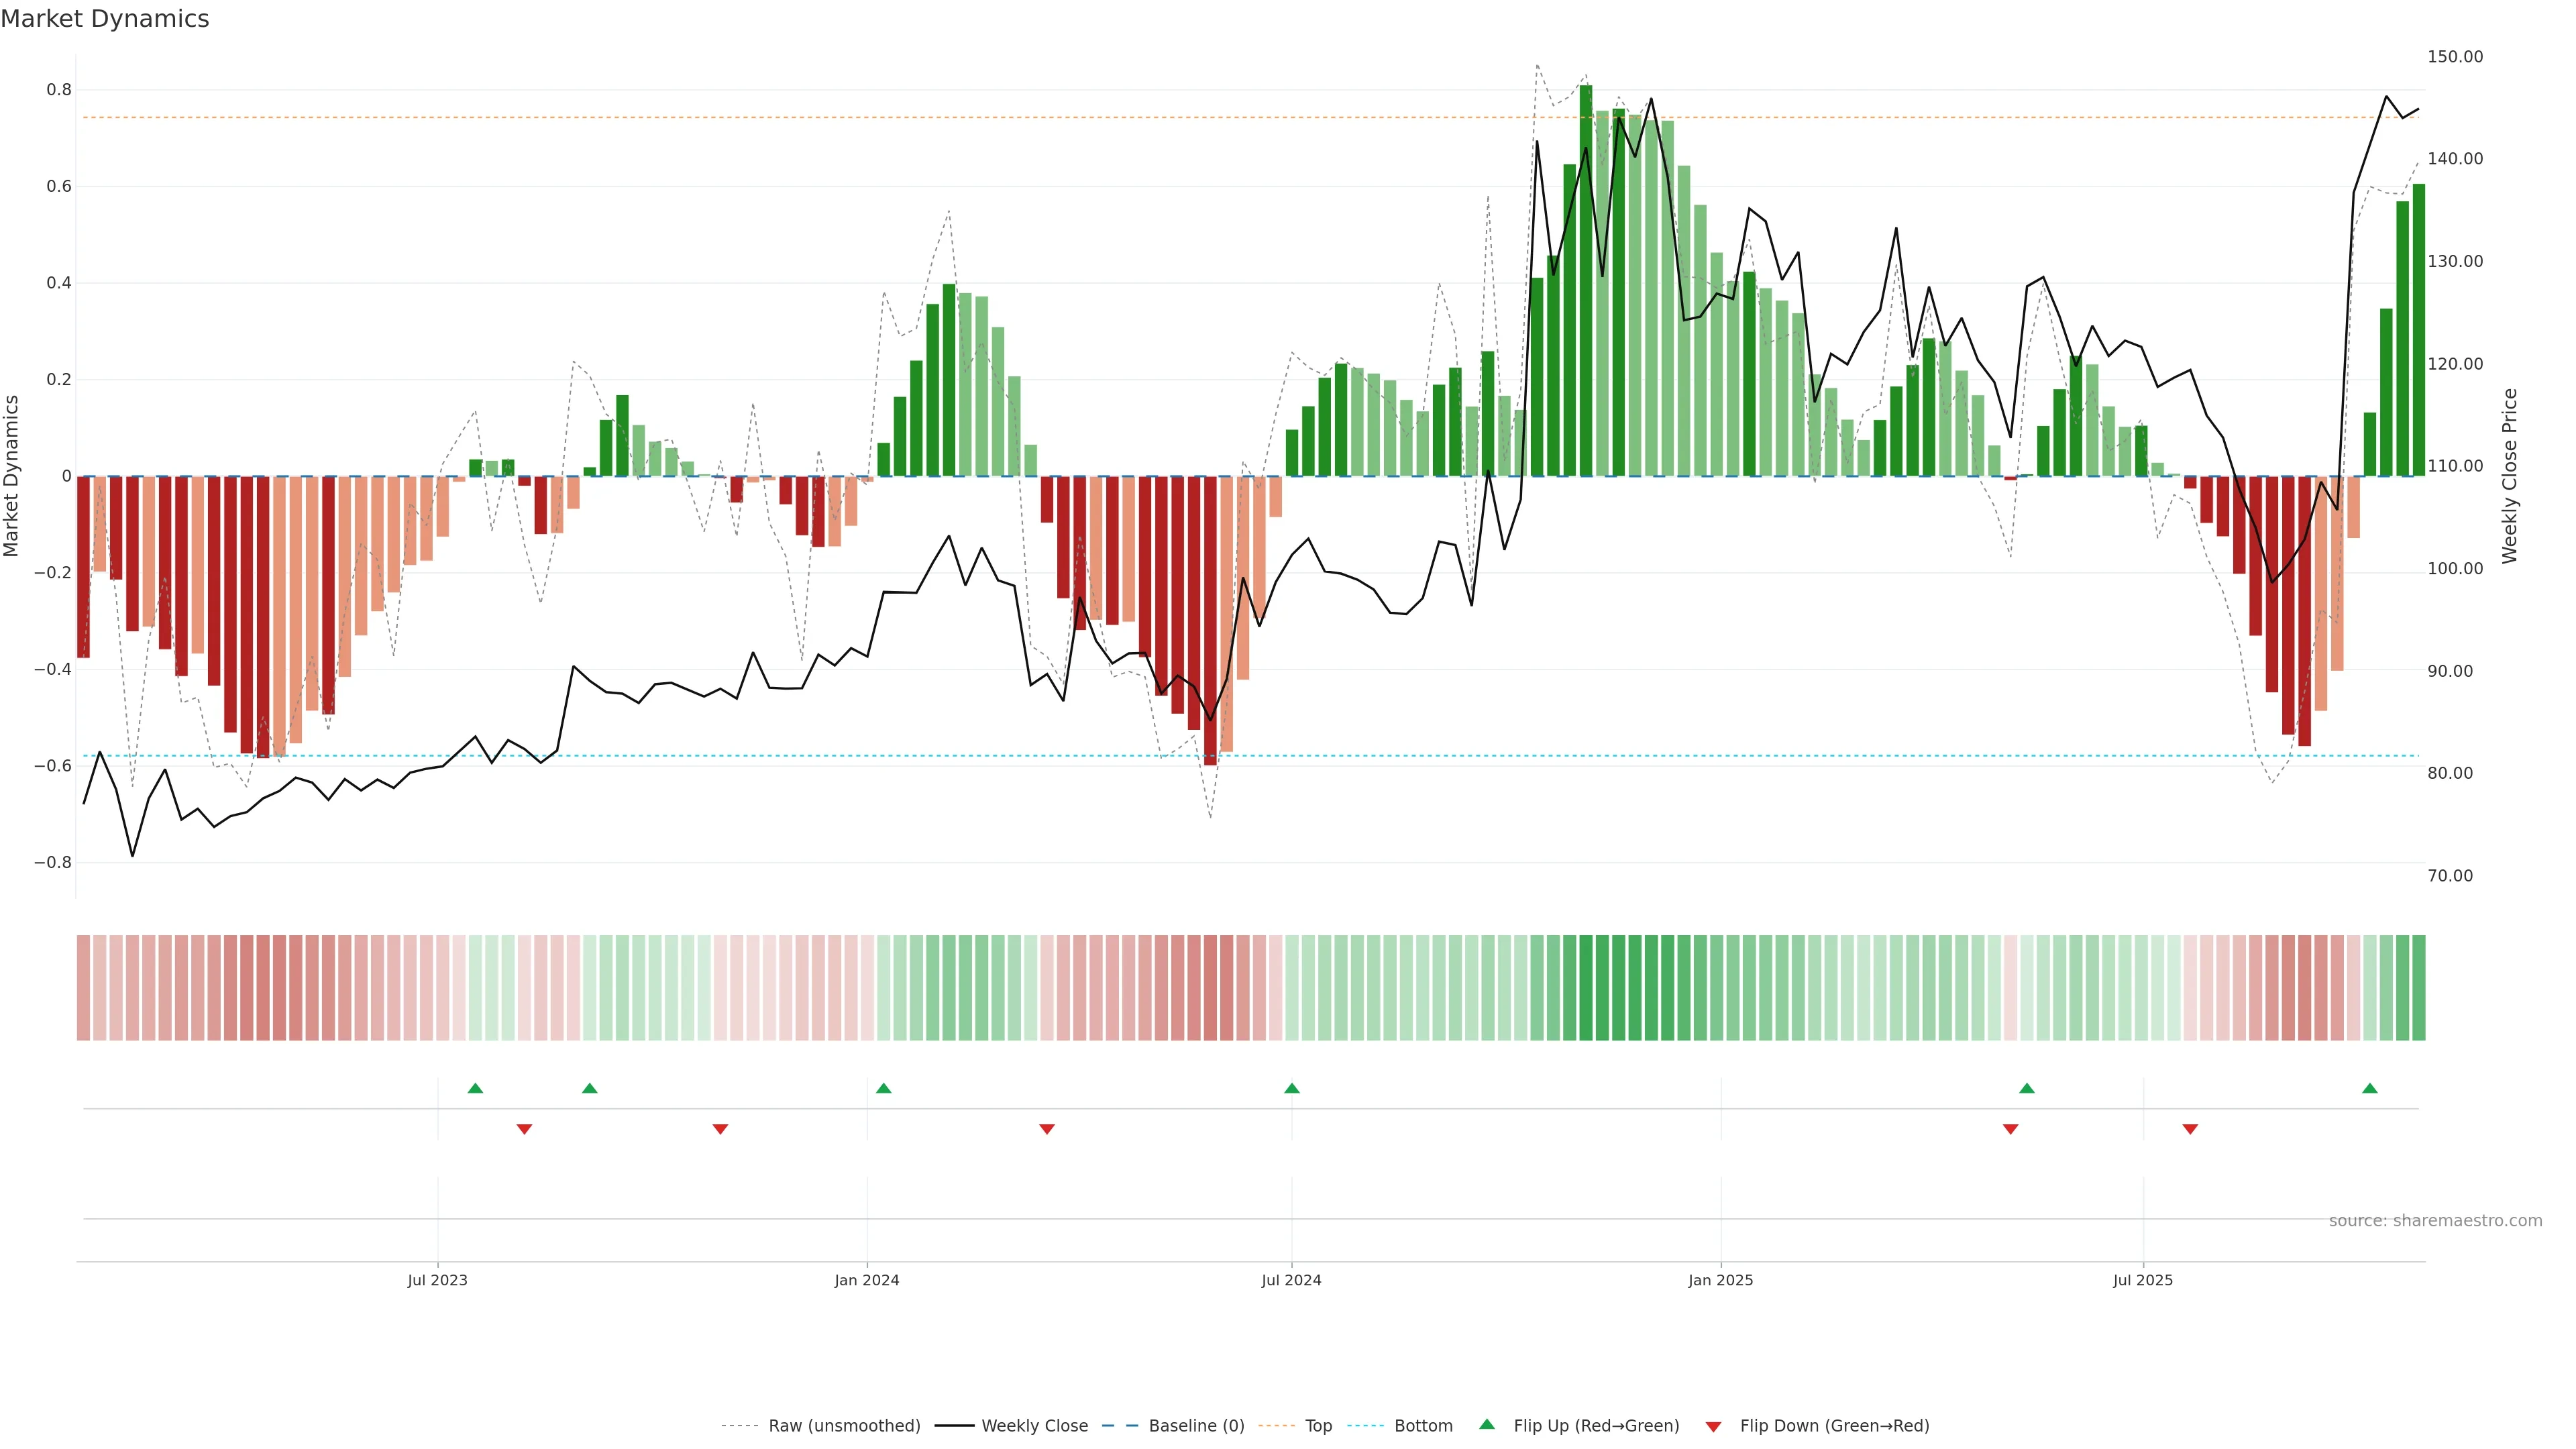Click the Jan 2025 x-axis label
The image size is (2576, 1449).
pos(1720,1280)
